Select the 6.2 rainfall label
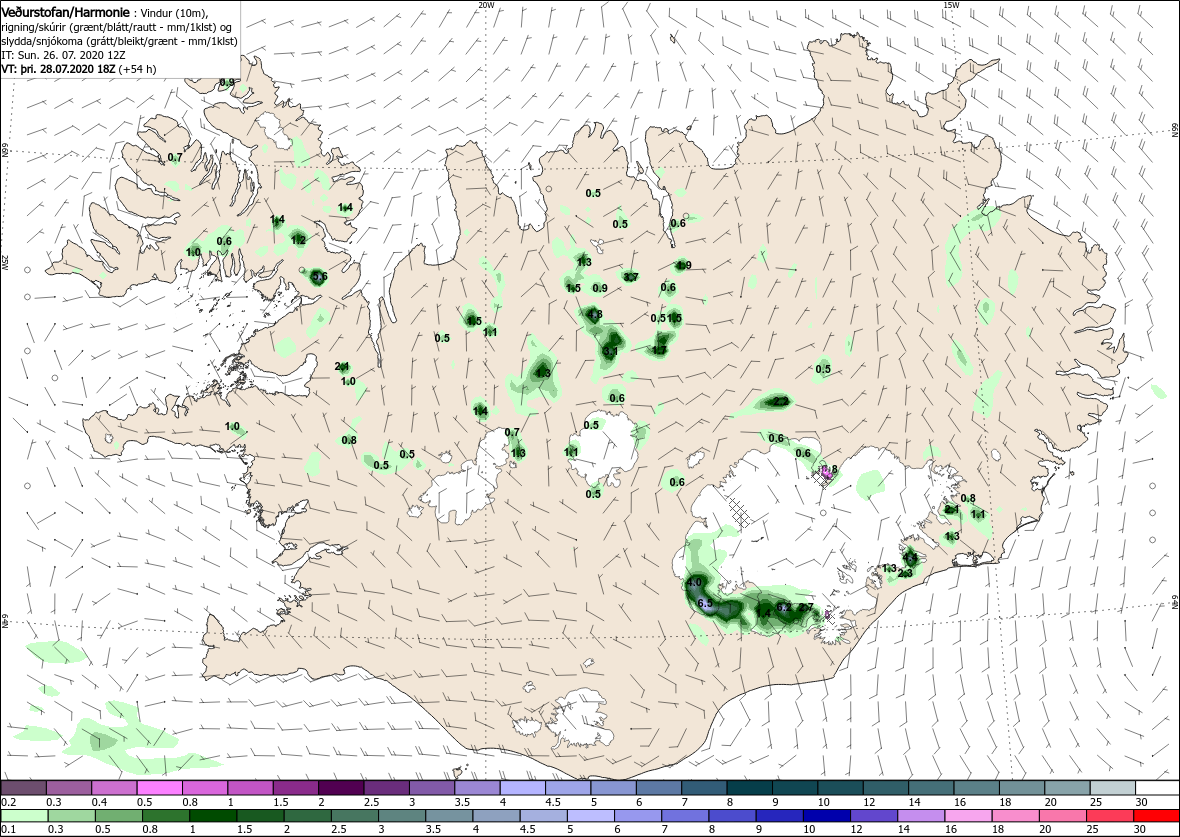 pyautogui.click(x=783, y=607)
